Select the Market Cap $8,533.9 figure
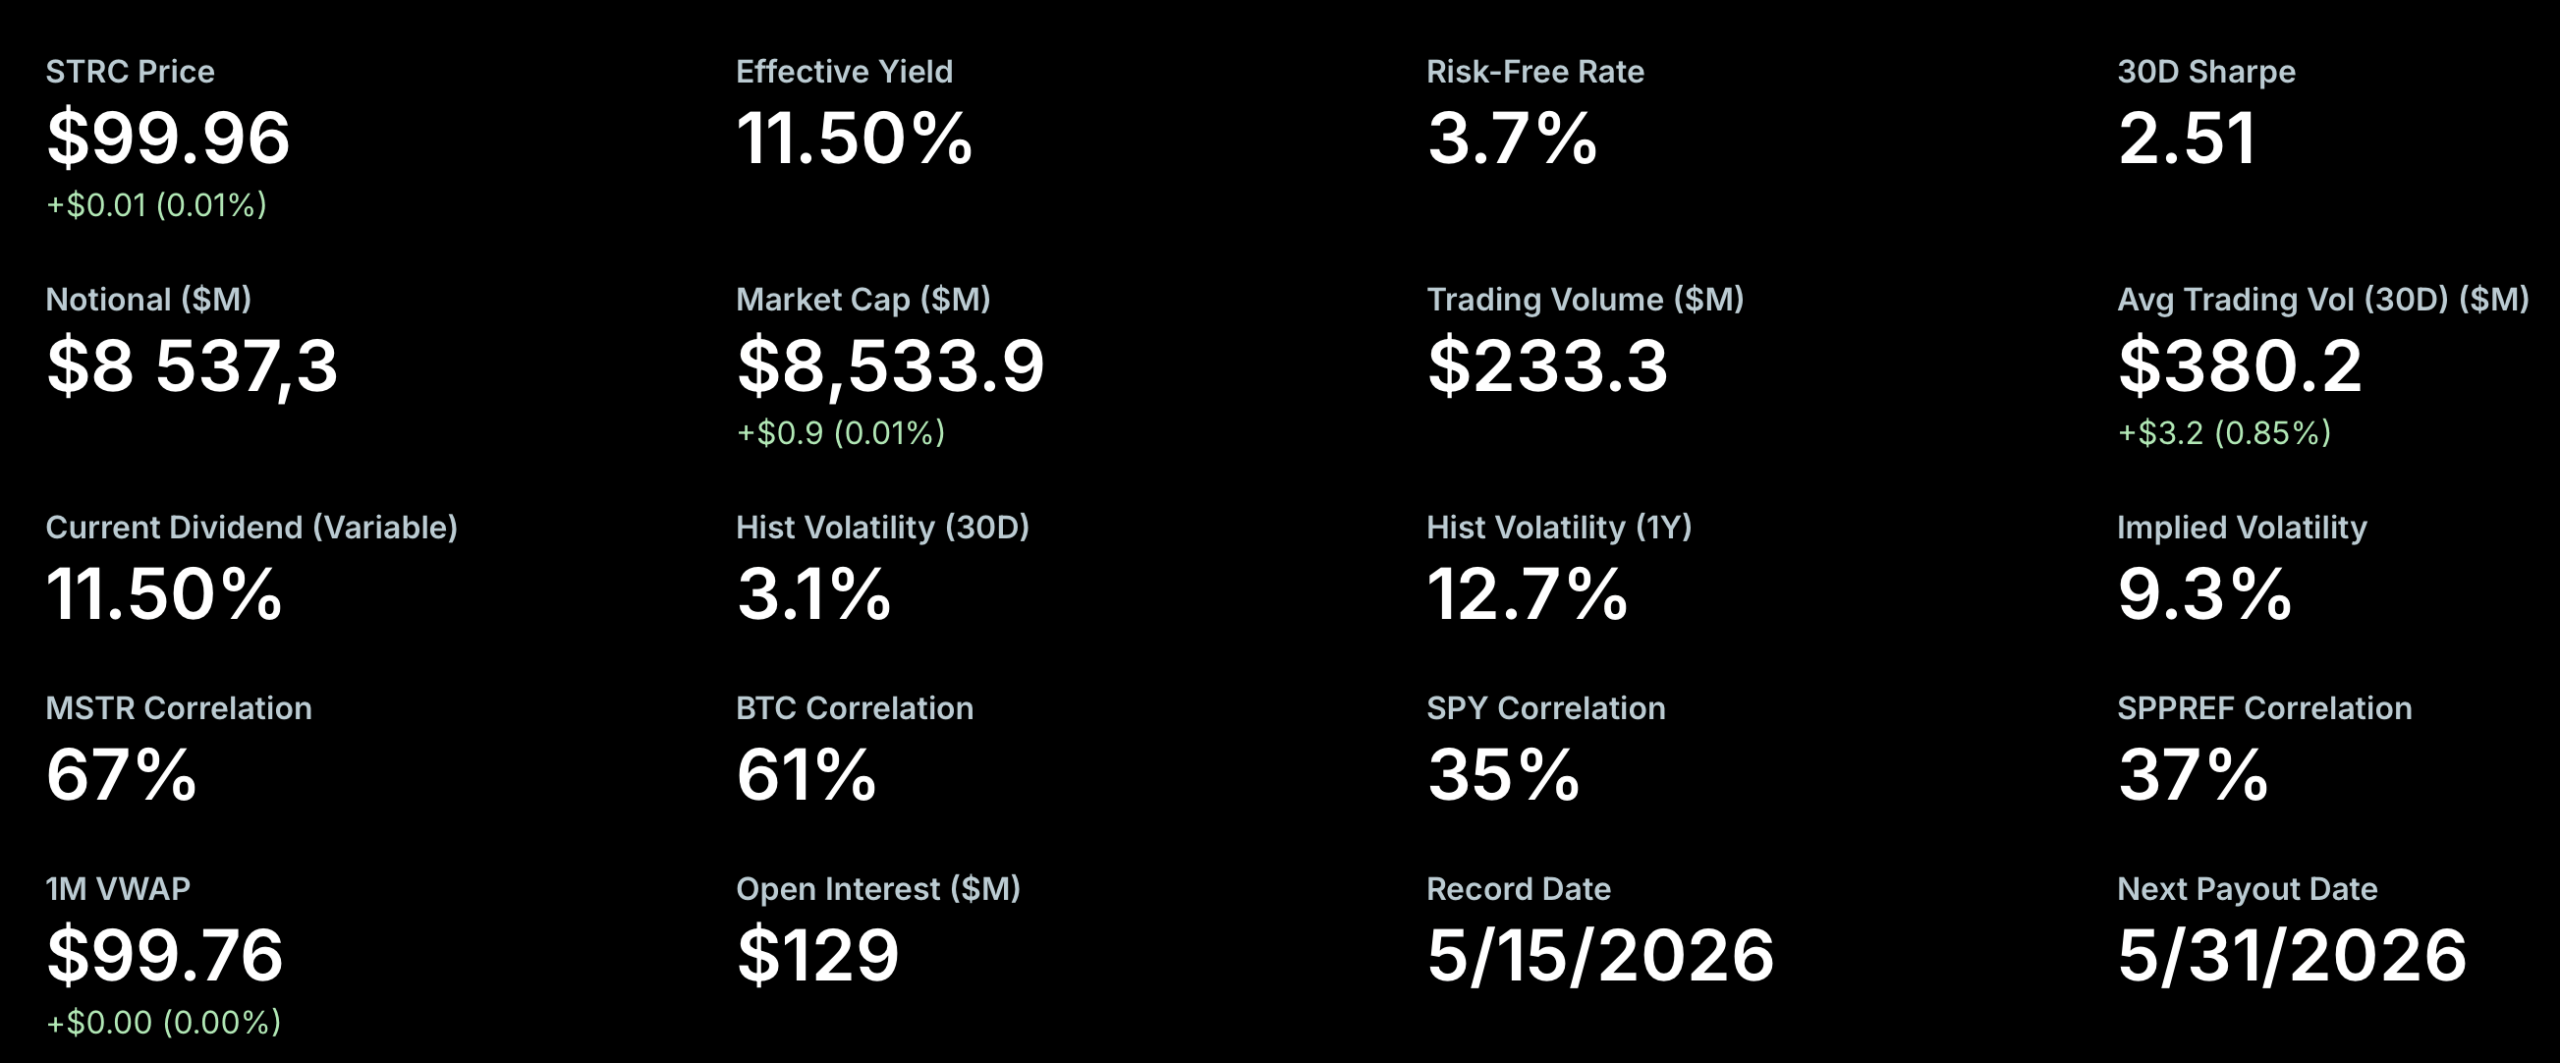 (x=890, y=367)
